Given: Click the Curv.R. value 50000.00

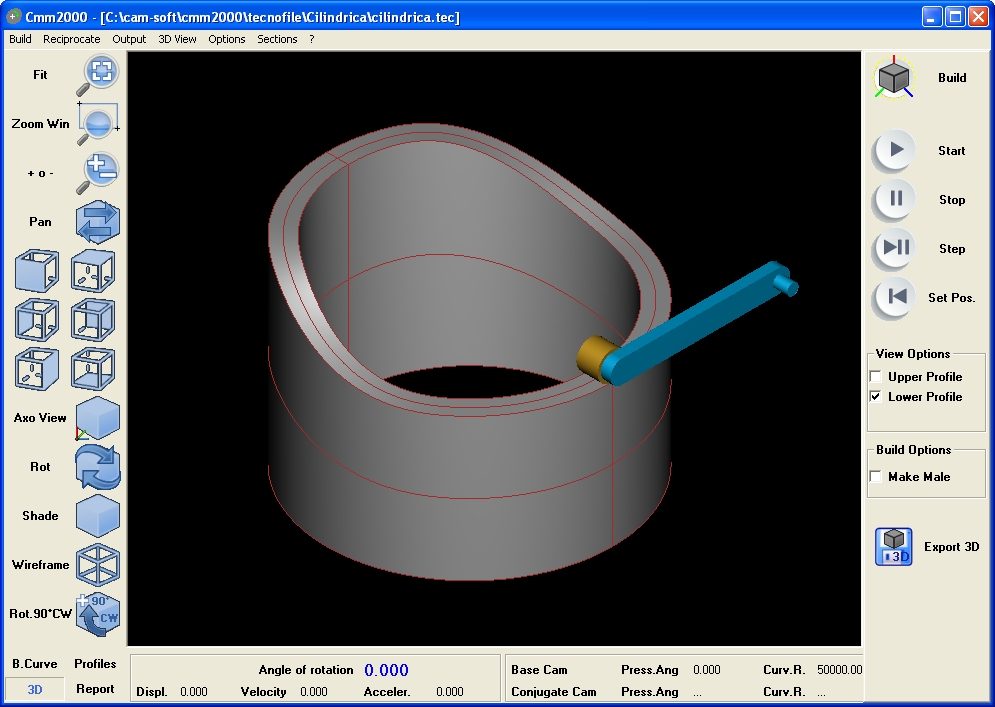Looking at the screenshot, I should click(840, 670).
